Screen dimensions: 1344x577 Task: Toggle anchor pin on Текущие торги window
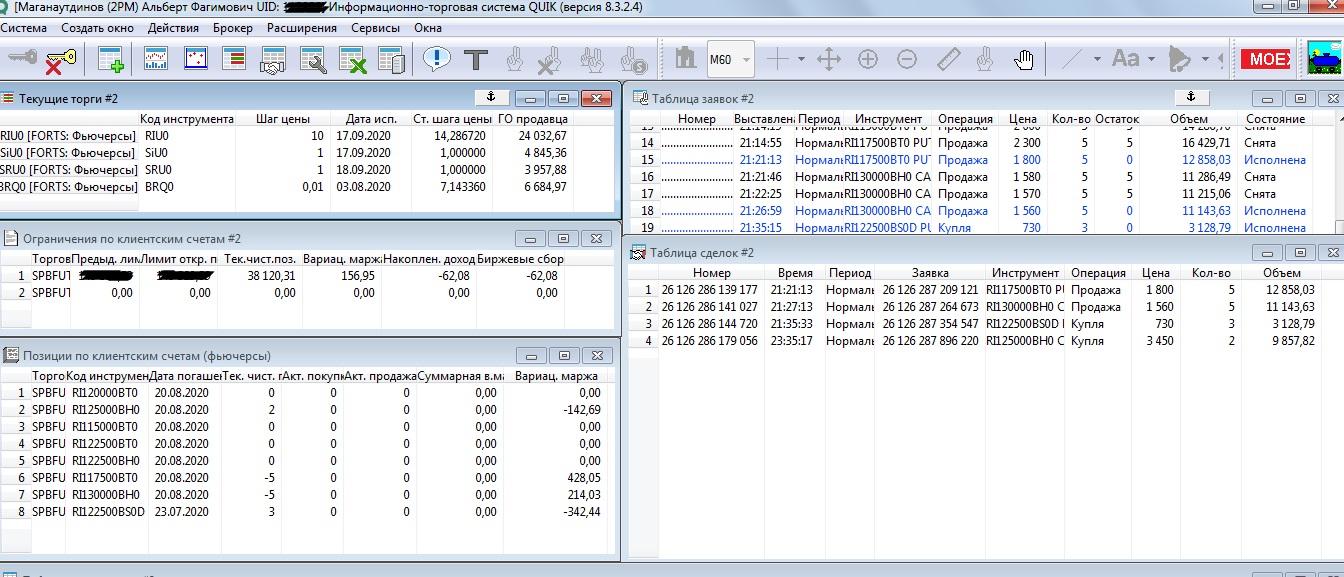pos(491,98)
